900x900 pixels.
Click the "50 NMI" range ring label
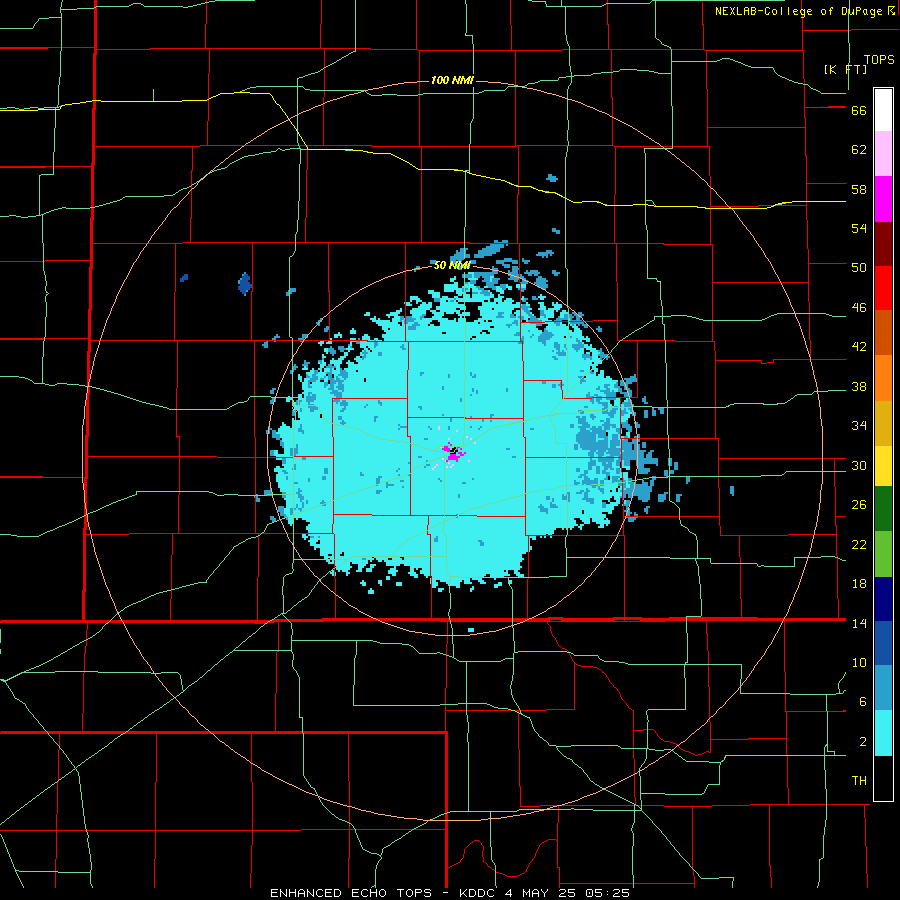point(452,265)
